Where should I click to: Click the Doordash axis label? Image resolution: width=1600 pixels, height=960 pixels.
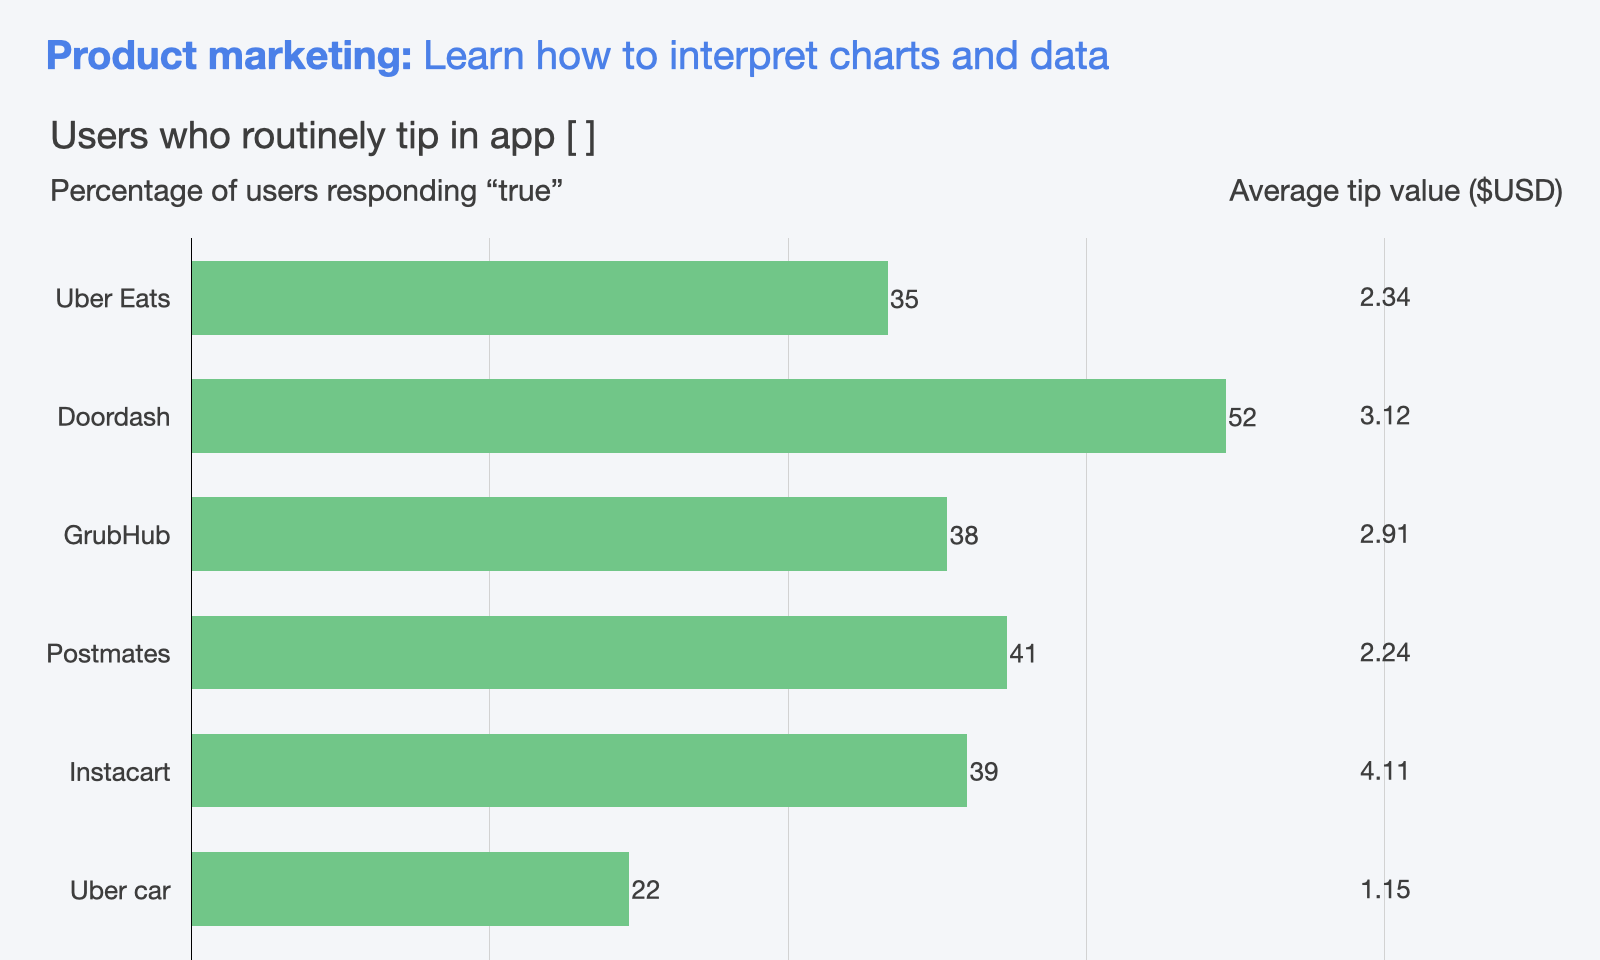(114, 417)
